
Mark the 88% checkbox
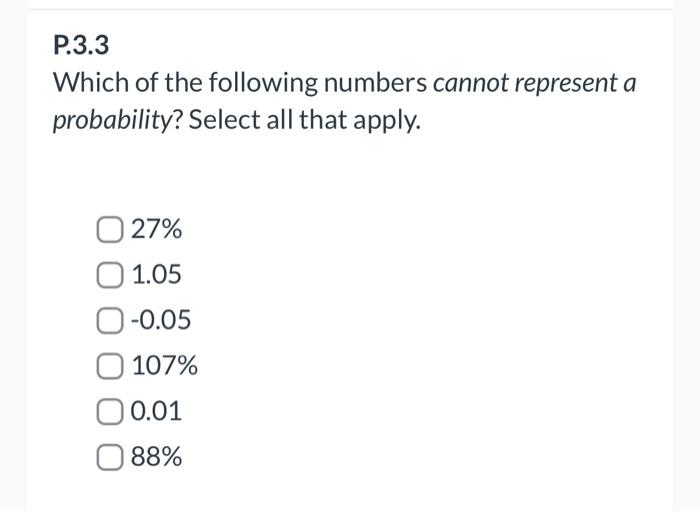click(109, 457)
